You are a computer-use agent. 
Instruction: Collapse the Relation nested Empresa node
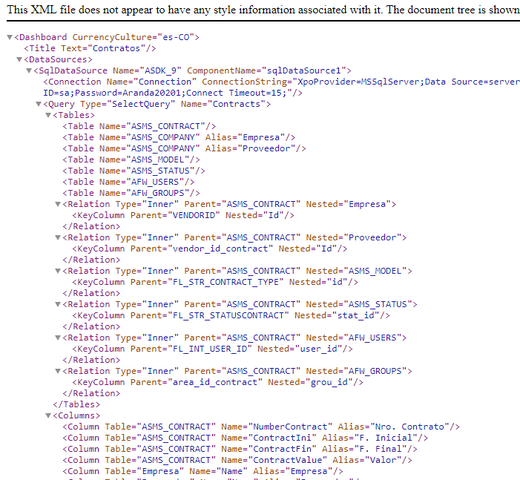(x=58, y=204)
